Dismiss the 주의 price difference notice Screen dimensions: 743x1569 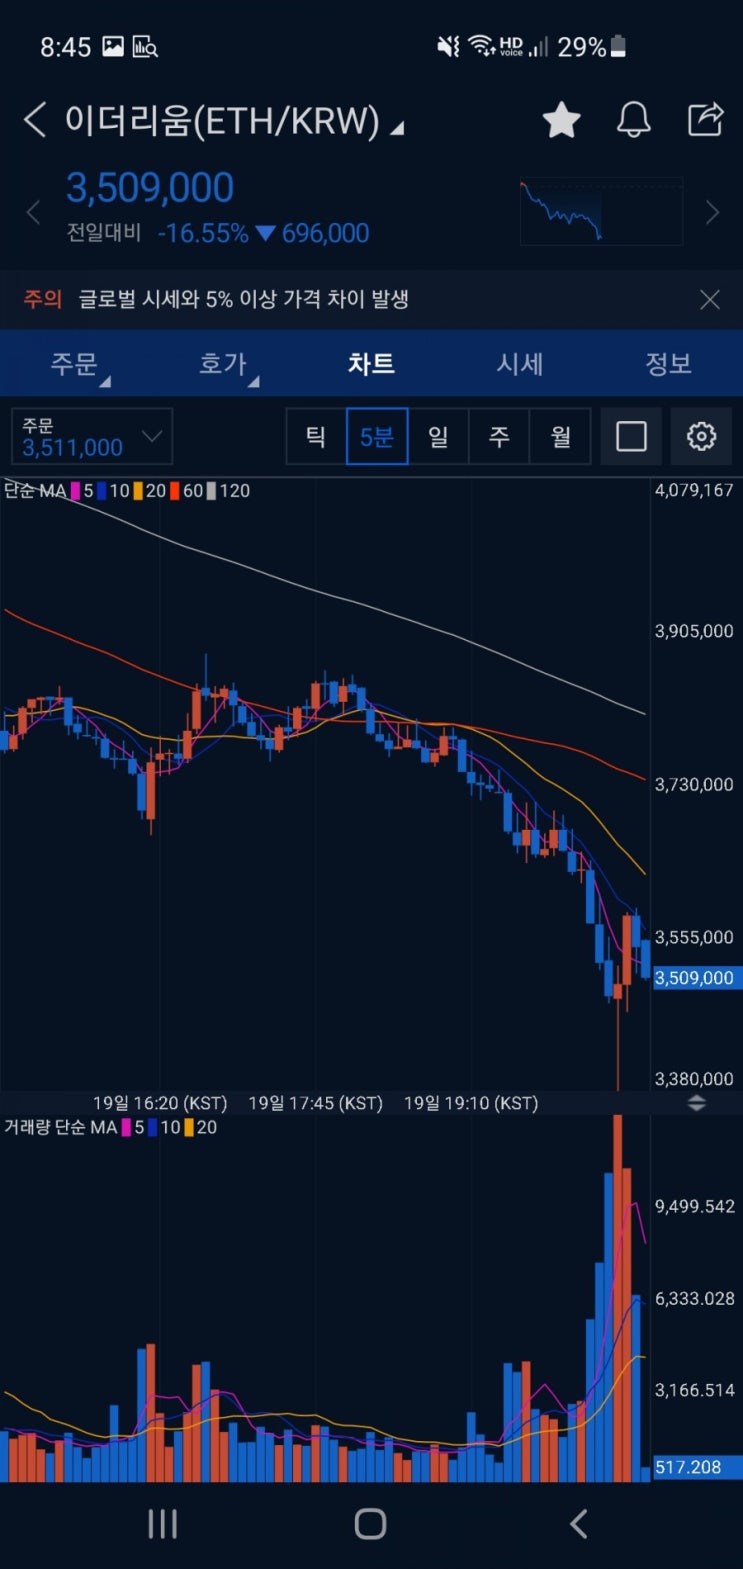pos(710,300)
